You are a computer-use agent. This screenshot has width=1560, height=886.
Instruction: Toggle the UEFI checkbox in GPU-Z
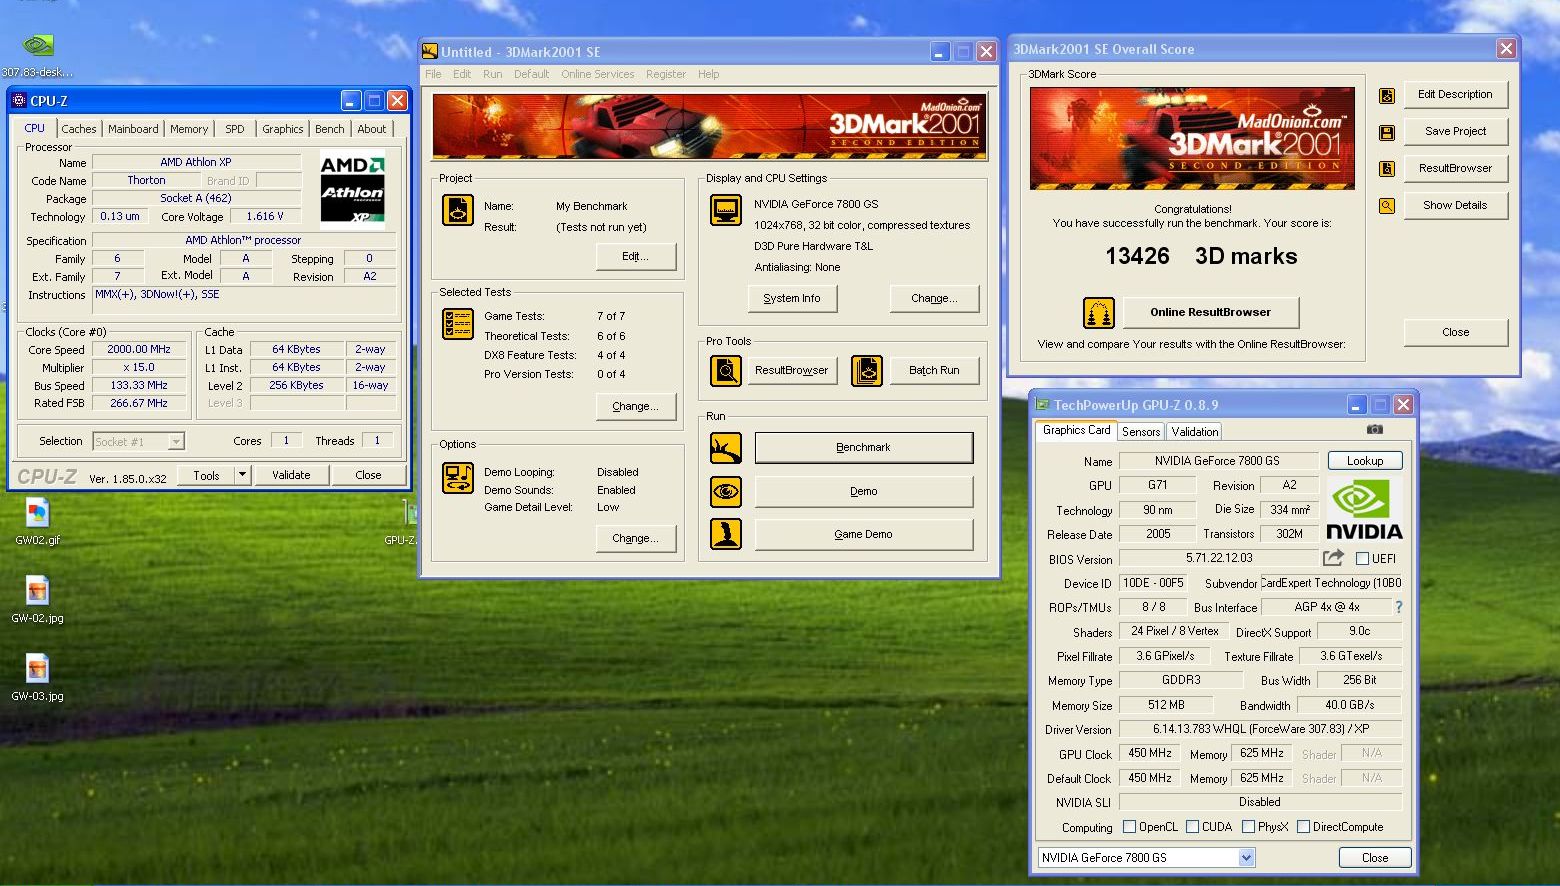coord(1362,559)
